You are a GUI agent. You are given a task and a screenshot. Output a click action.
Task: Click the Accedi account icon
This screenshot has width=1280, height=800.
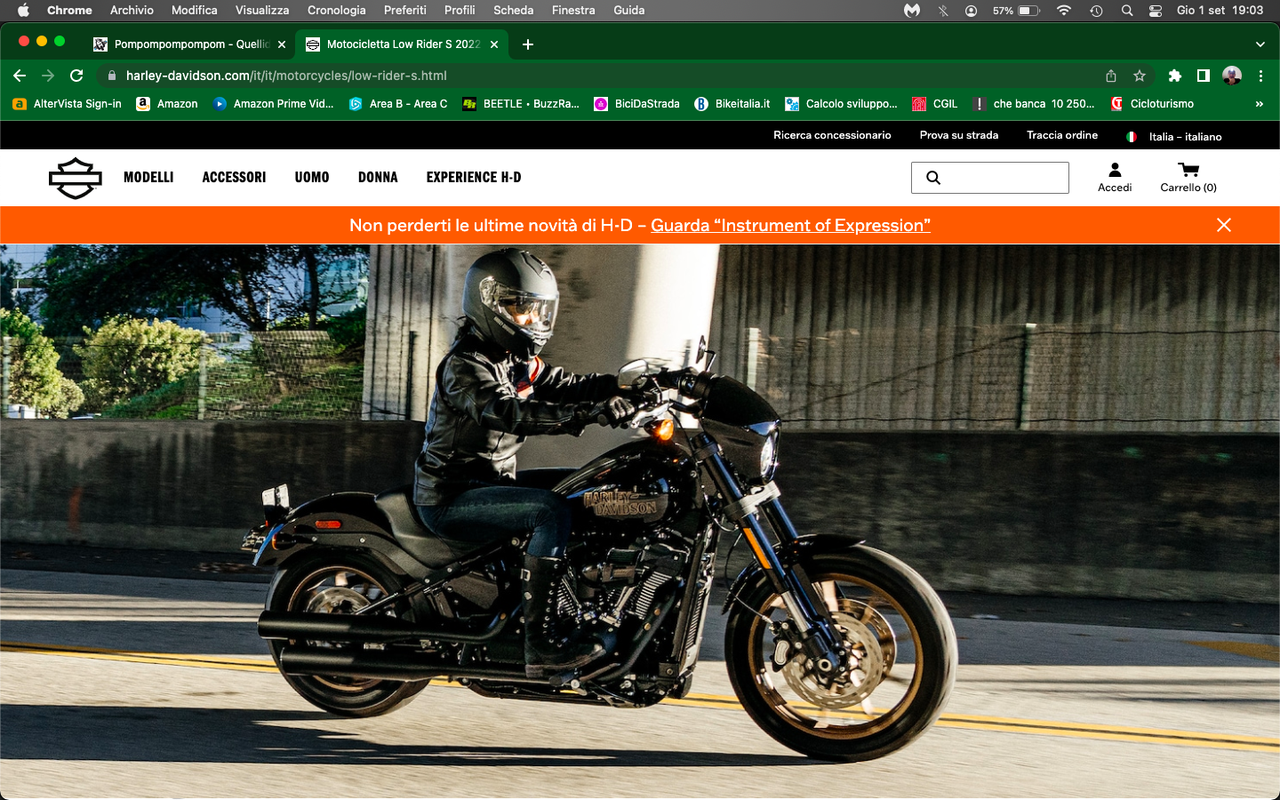click(1115, 177)
